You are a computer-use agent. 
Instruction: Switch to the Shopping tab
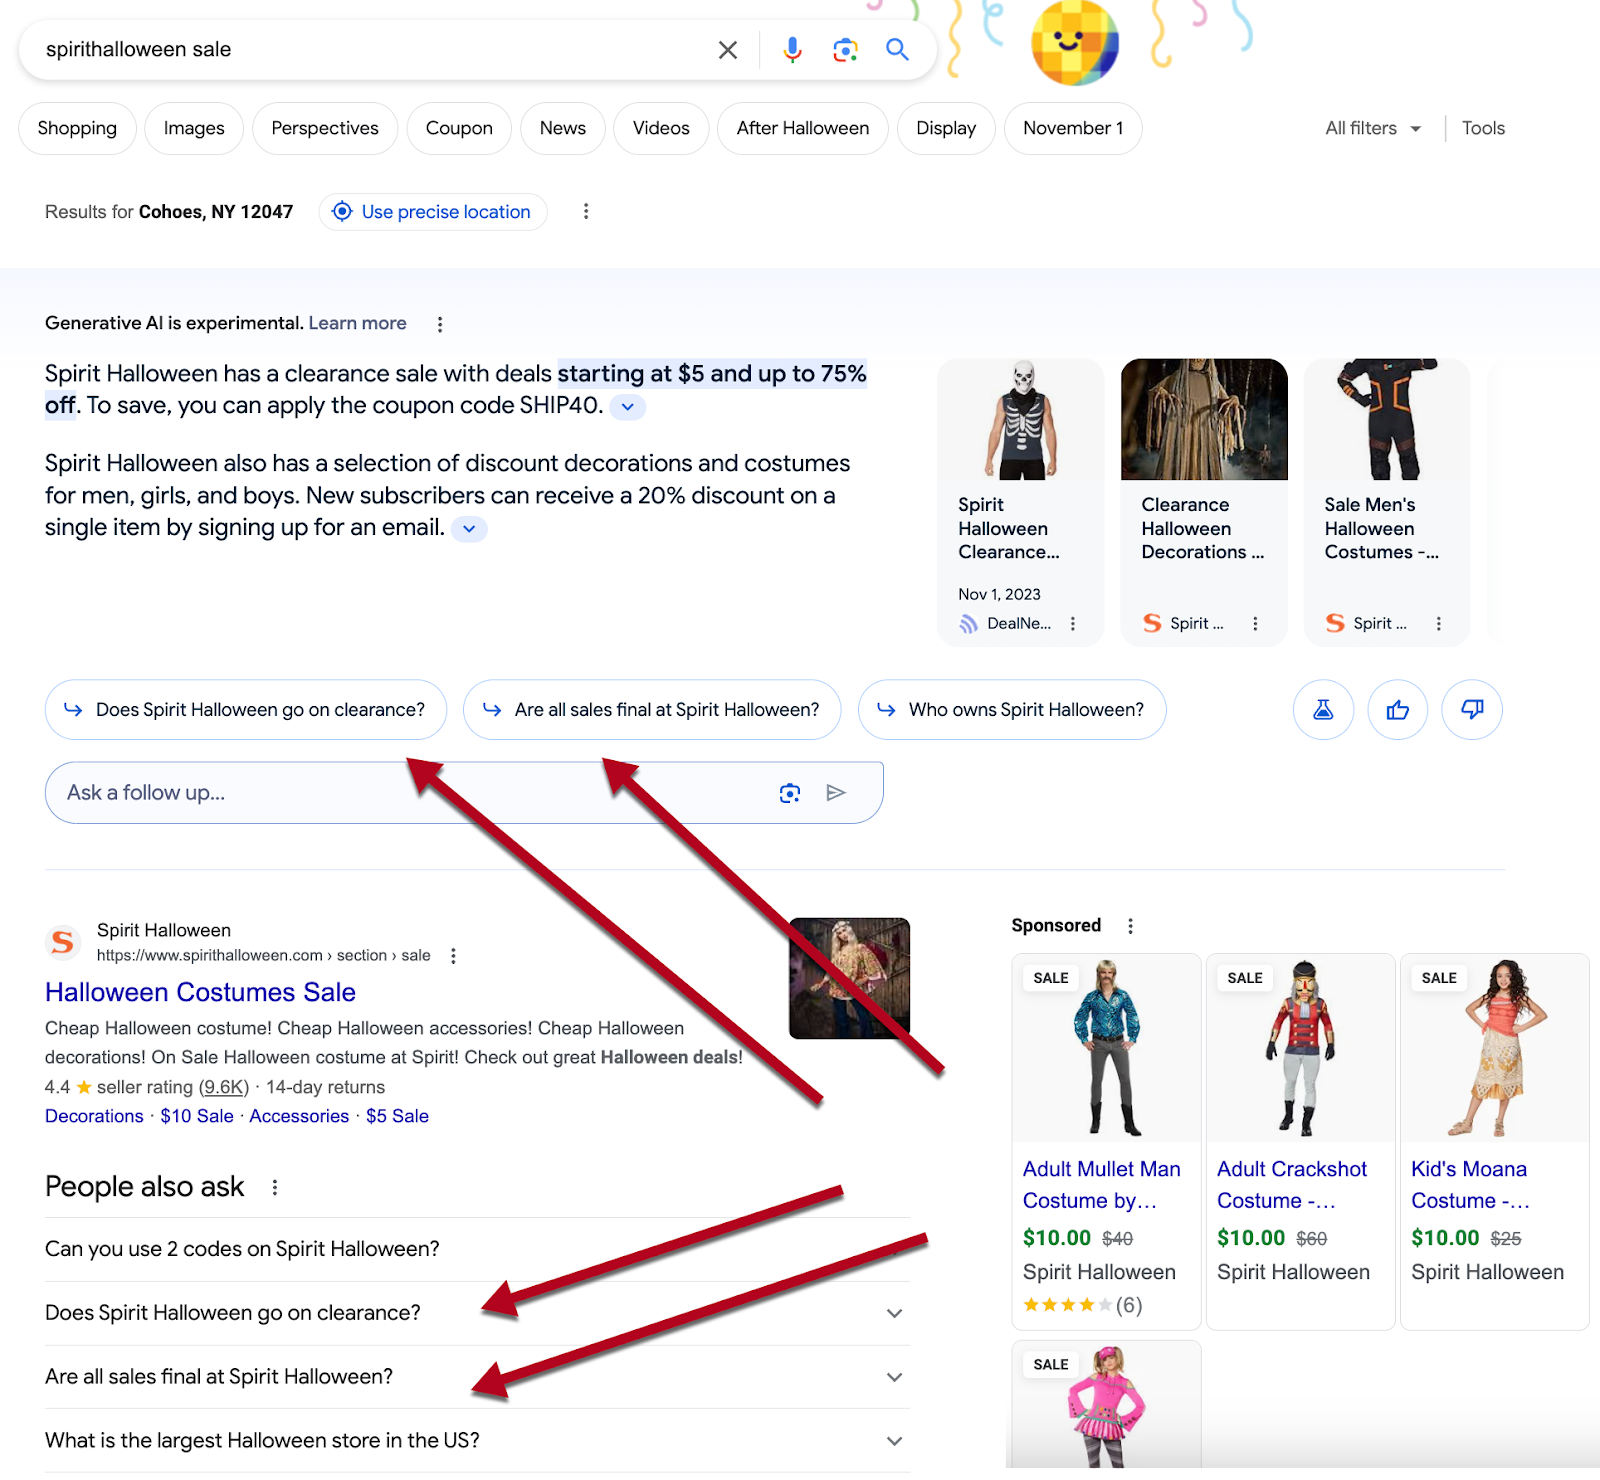[77, 128]
